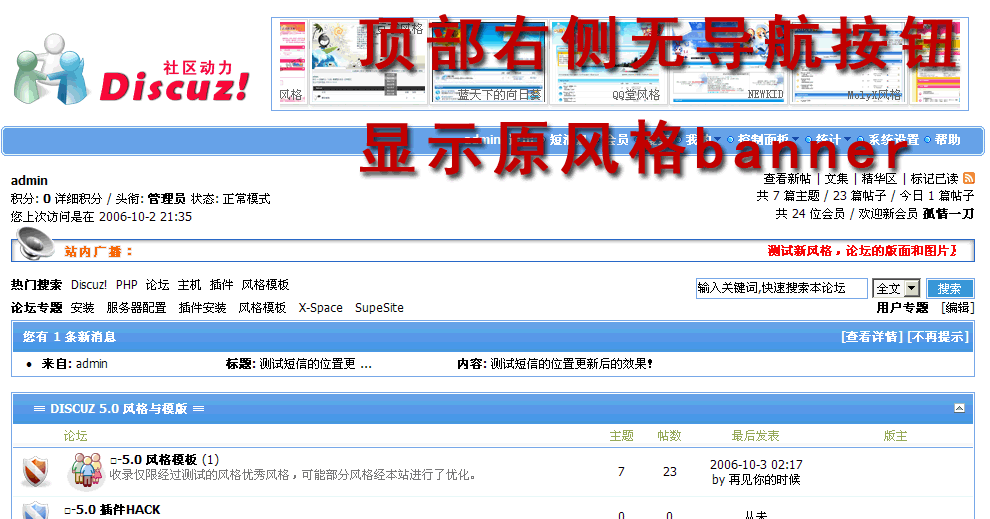
Task: Click the 搜索 button
Action: click(950, 289)
